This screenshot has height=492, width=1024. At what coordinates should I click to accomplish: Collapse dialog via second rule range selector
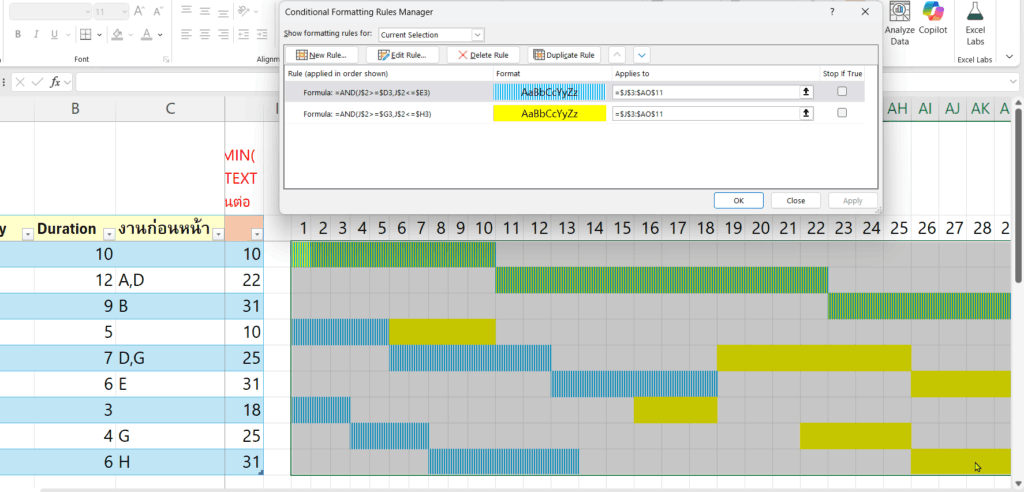807,114
